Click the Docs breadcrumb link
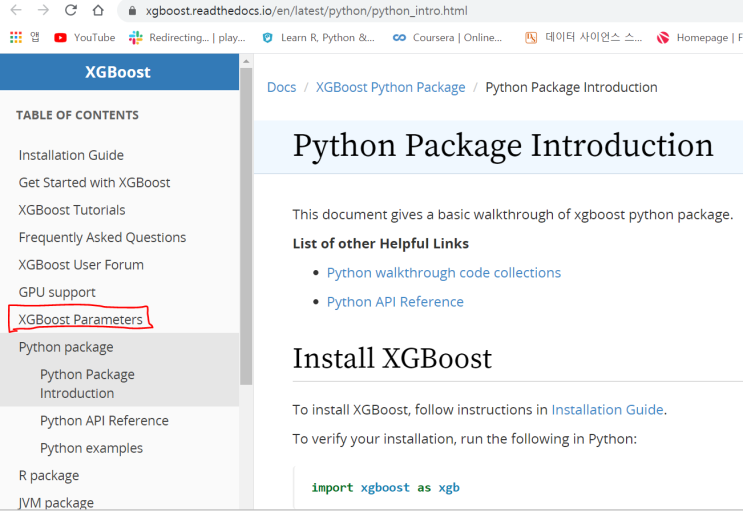The height and width of the screenshot is (511, 743). click(x=281, y=87)
